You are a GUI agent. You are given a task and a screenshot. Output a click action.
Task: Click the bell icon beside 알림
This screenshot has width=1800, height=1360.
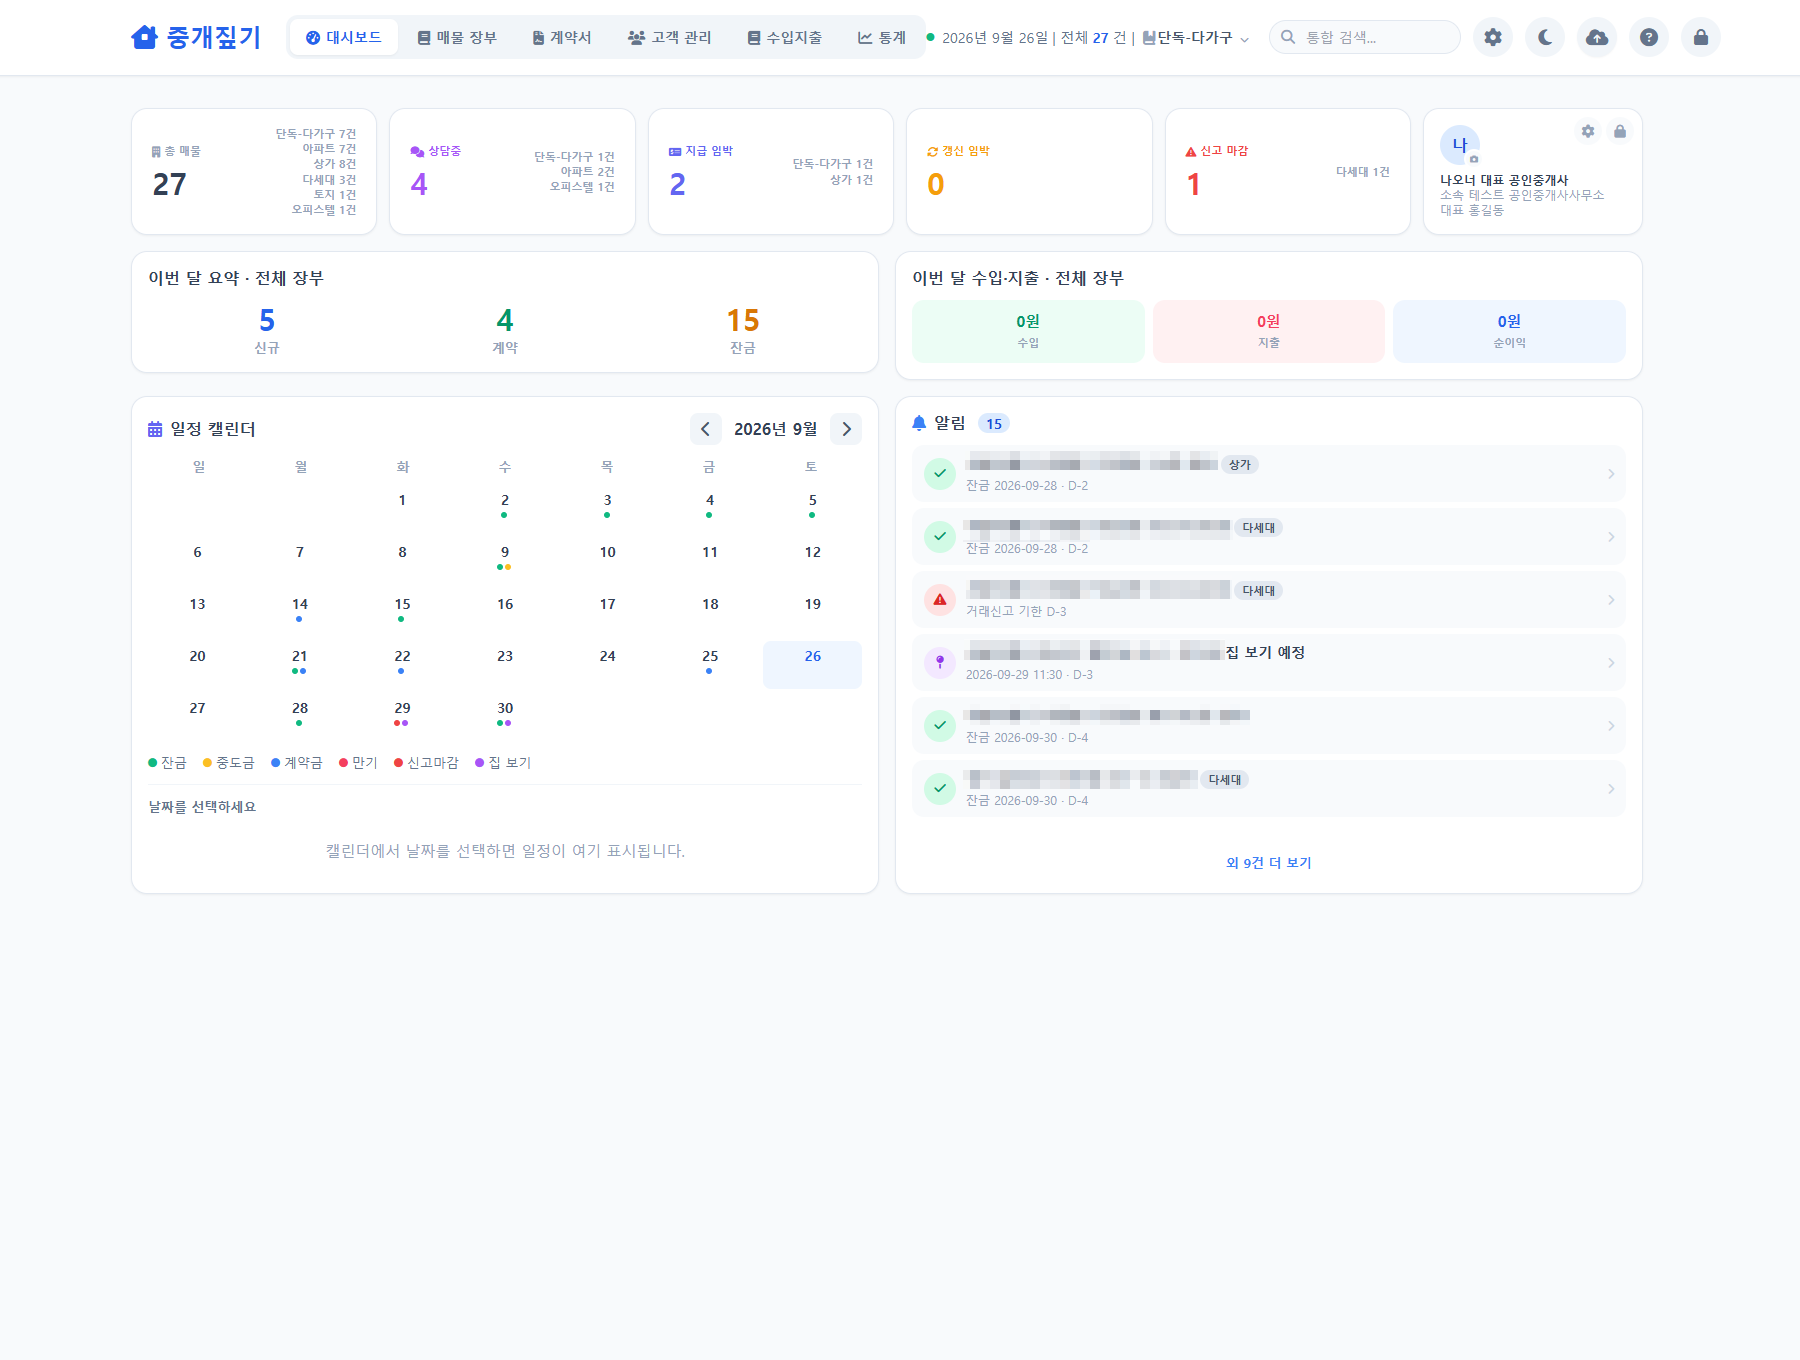[x=919, y=423]
